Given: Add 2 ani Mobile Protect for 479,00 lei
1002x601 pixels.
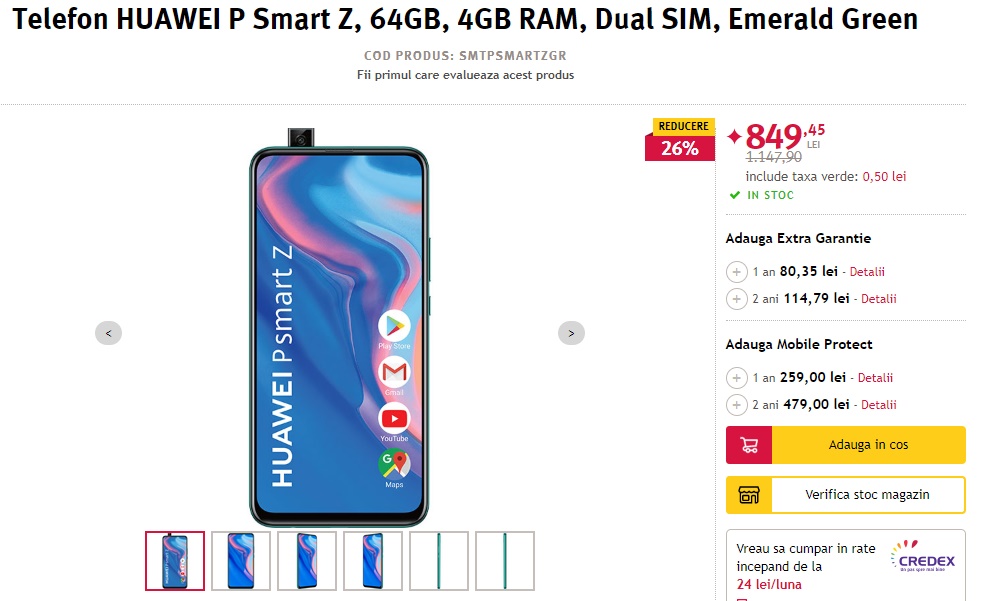Looking at the screenshot, I should (736, 405).
